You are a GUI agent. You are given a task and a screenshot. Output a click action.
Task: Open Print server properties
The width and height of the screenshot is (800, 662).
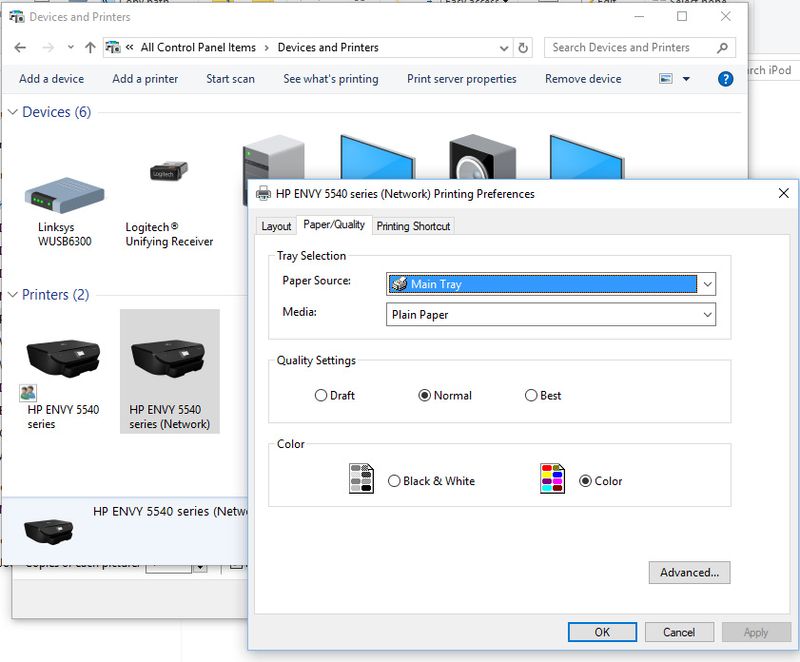[x=462, y=79]
